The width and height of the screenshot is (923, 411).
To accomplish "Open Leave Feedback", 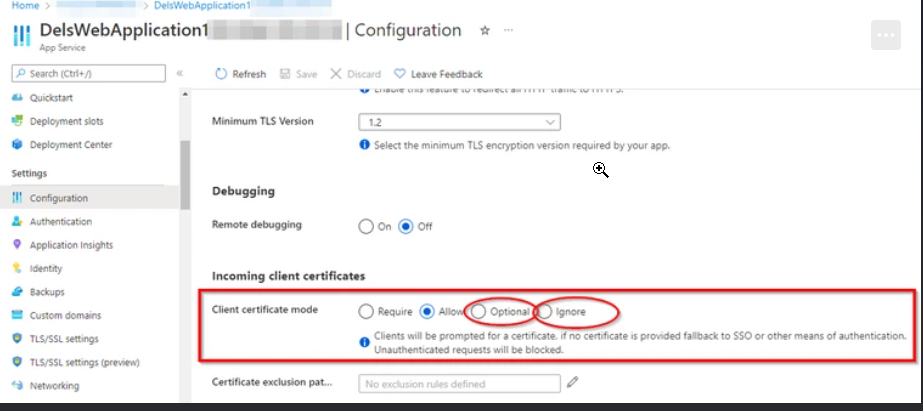I will click(439, 74).
